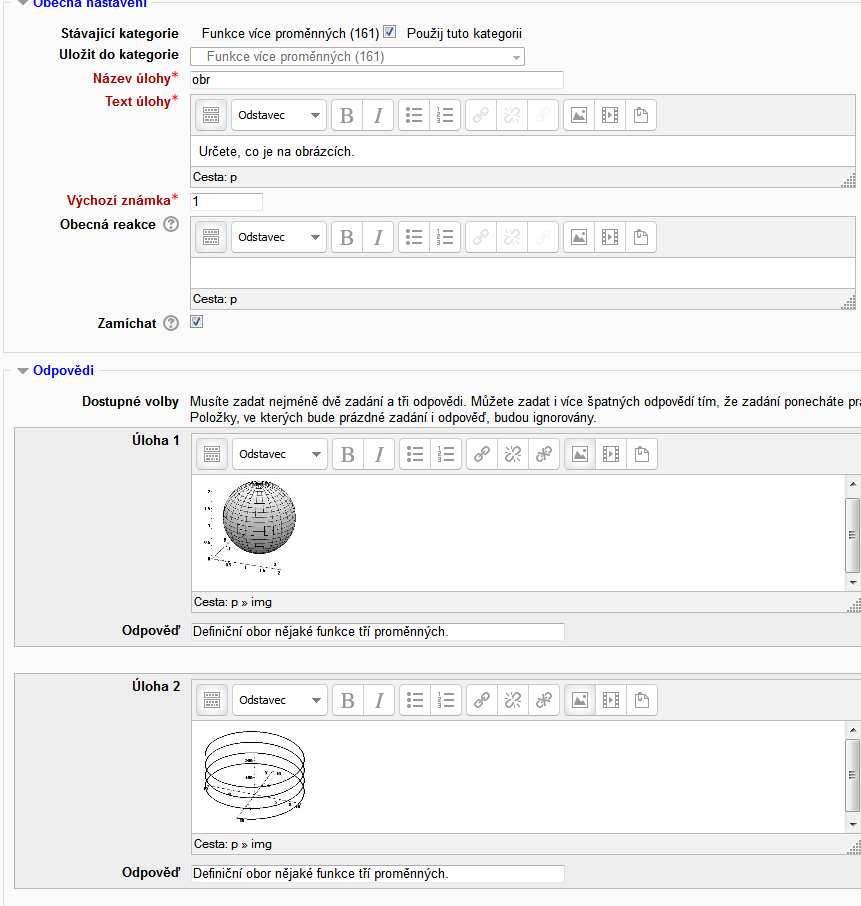Apply italic in Úloha 1 editor
Screen dimensions: 861x906
click(x=379, y=454)
